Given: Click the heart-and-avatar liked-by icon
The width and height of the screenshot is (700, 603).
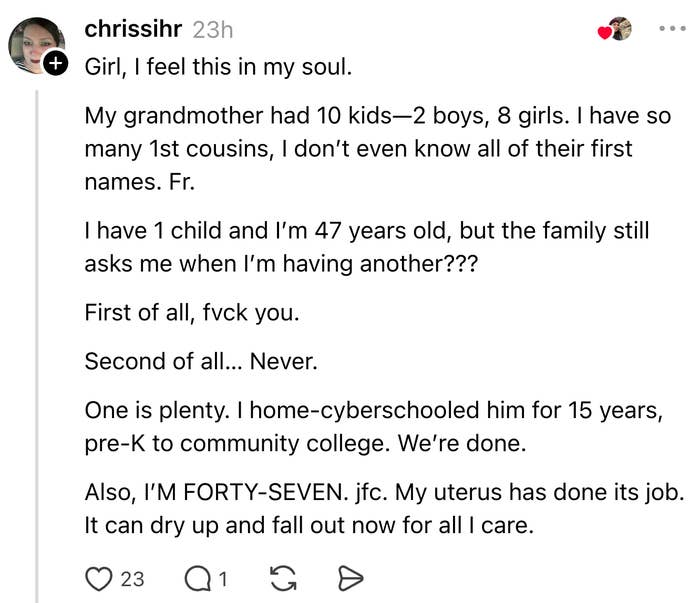Looking at the screenshot, I should click(615, 30).
